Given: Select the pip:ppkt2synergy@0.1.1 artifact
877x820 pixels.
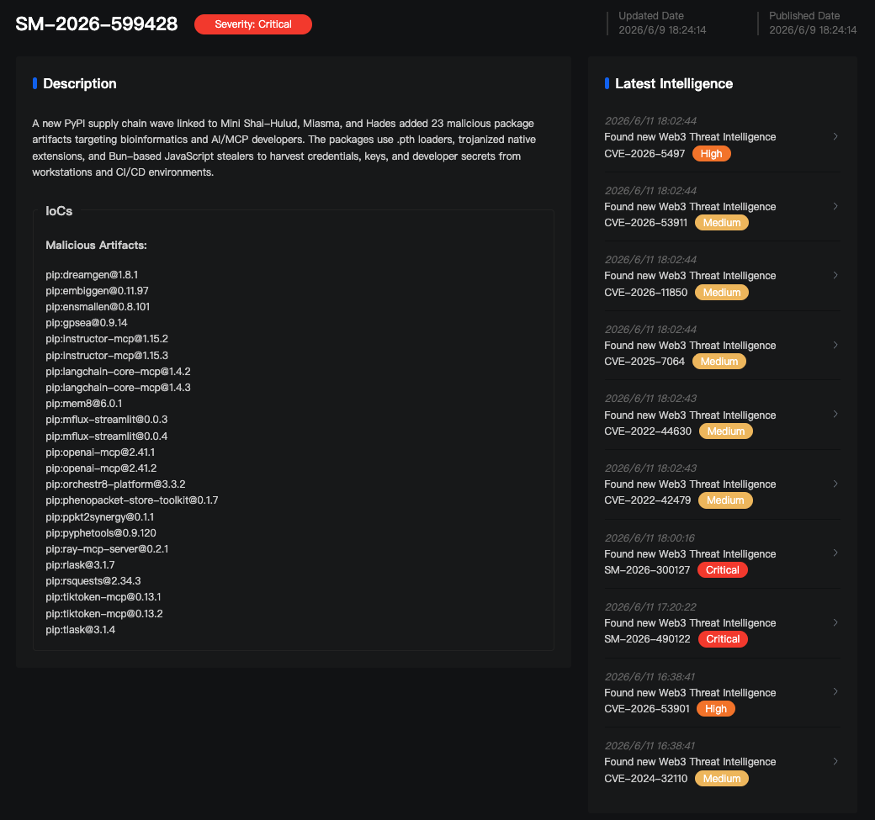Looking at the screenshot, I should point(100,517).
